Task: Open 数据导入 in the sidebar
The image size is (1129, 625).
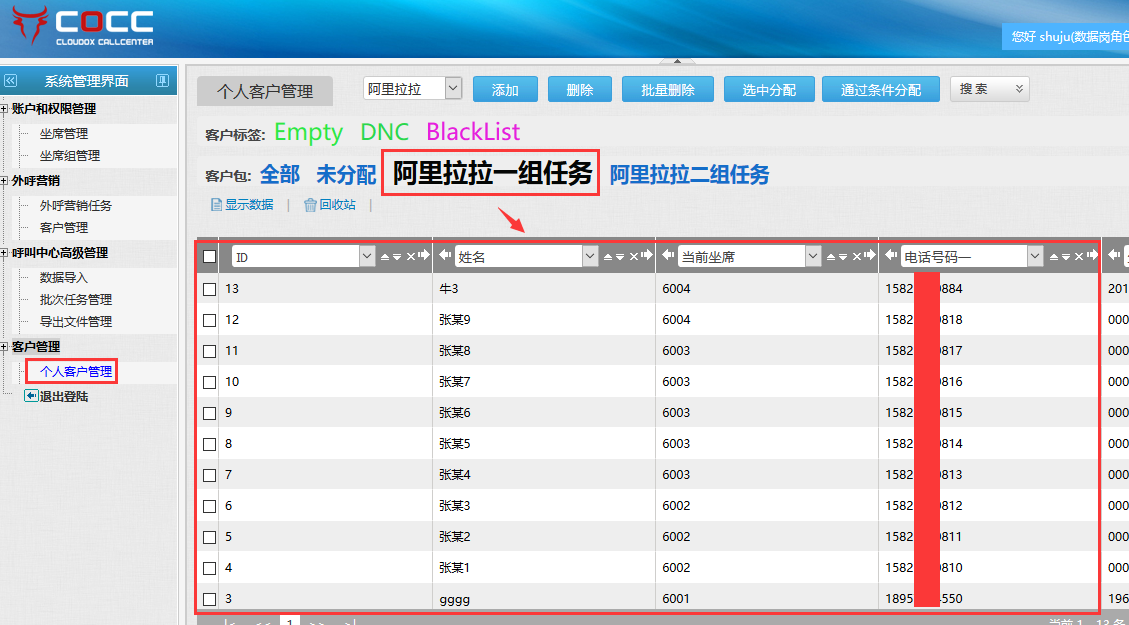Action: (x=64, y=278)
